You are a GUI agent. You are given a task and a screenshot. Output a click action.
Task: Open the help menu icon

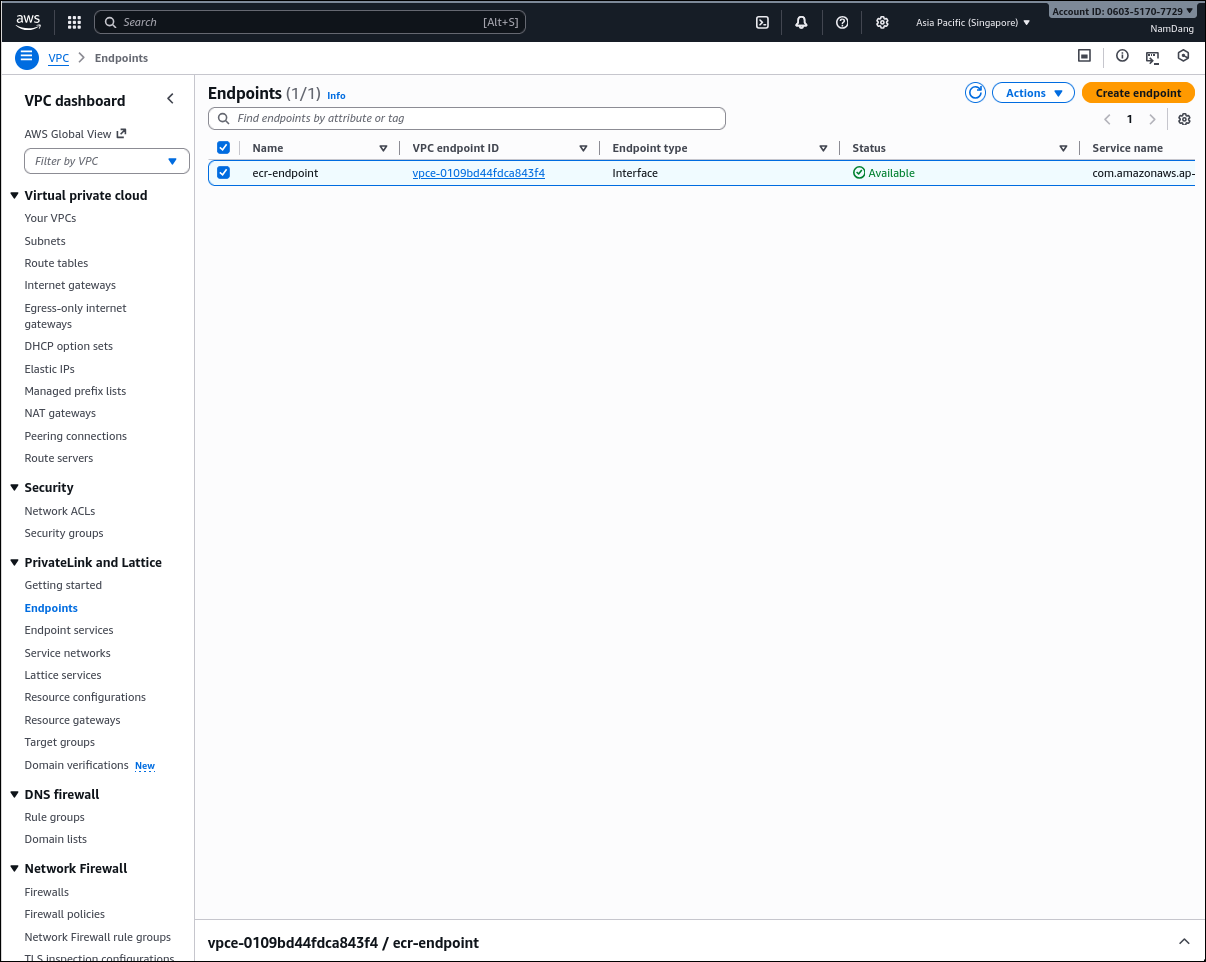pos(841,21)
